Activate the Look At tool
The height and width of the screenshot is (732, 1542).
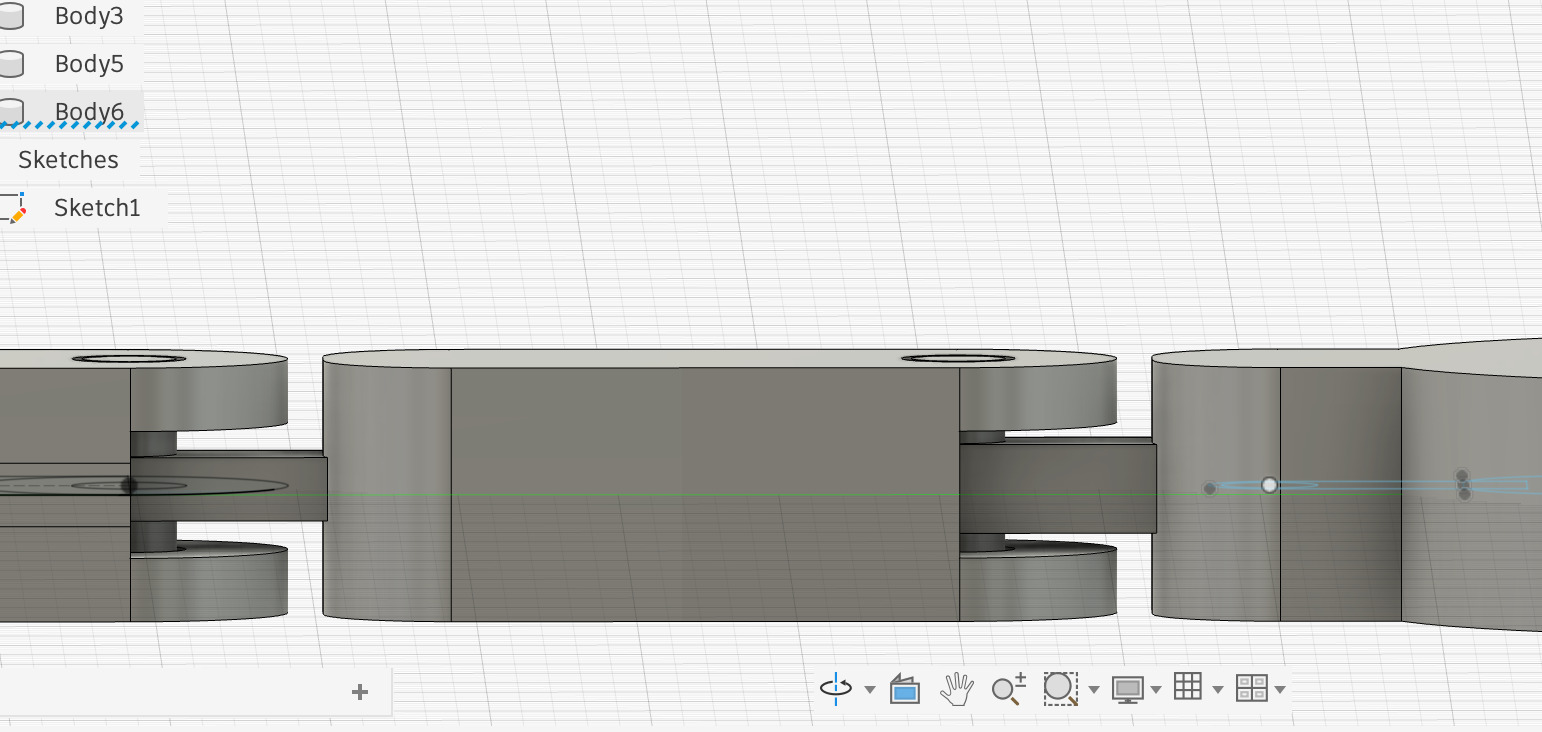pyautogui.click(x=904, y=688)
